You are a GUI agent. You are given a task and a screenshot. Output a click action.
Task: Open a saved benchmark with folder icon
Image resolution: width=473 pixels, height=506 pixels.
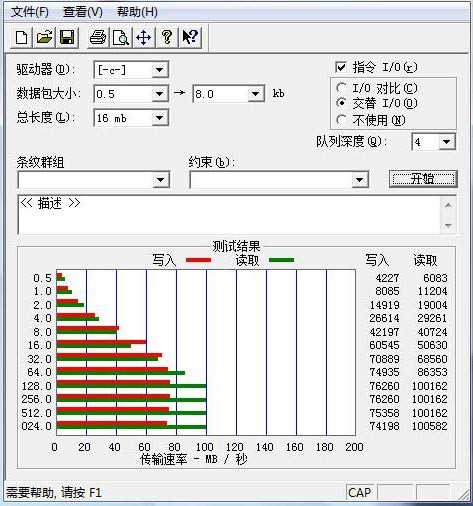[x=44, y=37]
